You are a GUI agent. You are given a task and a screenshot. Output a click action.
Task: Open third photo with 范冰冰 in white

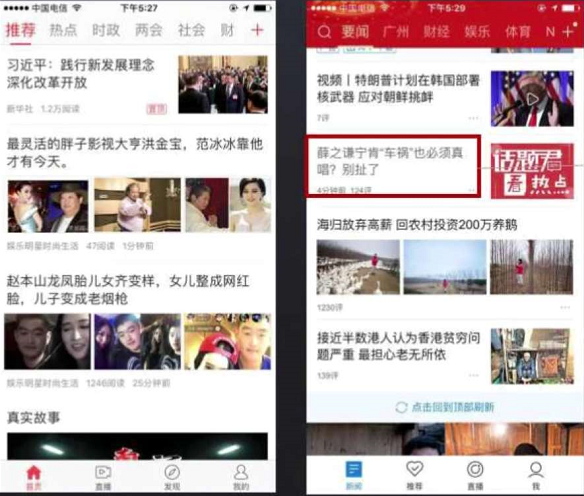coord(228,205)
